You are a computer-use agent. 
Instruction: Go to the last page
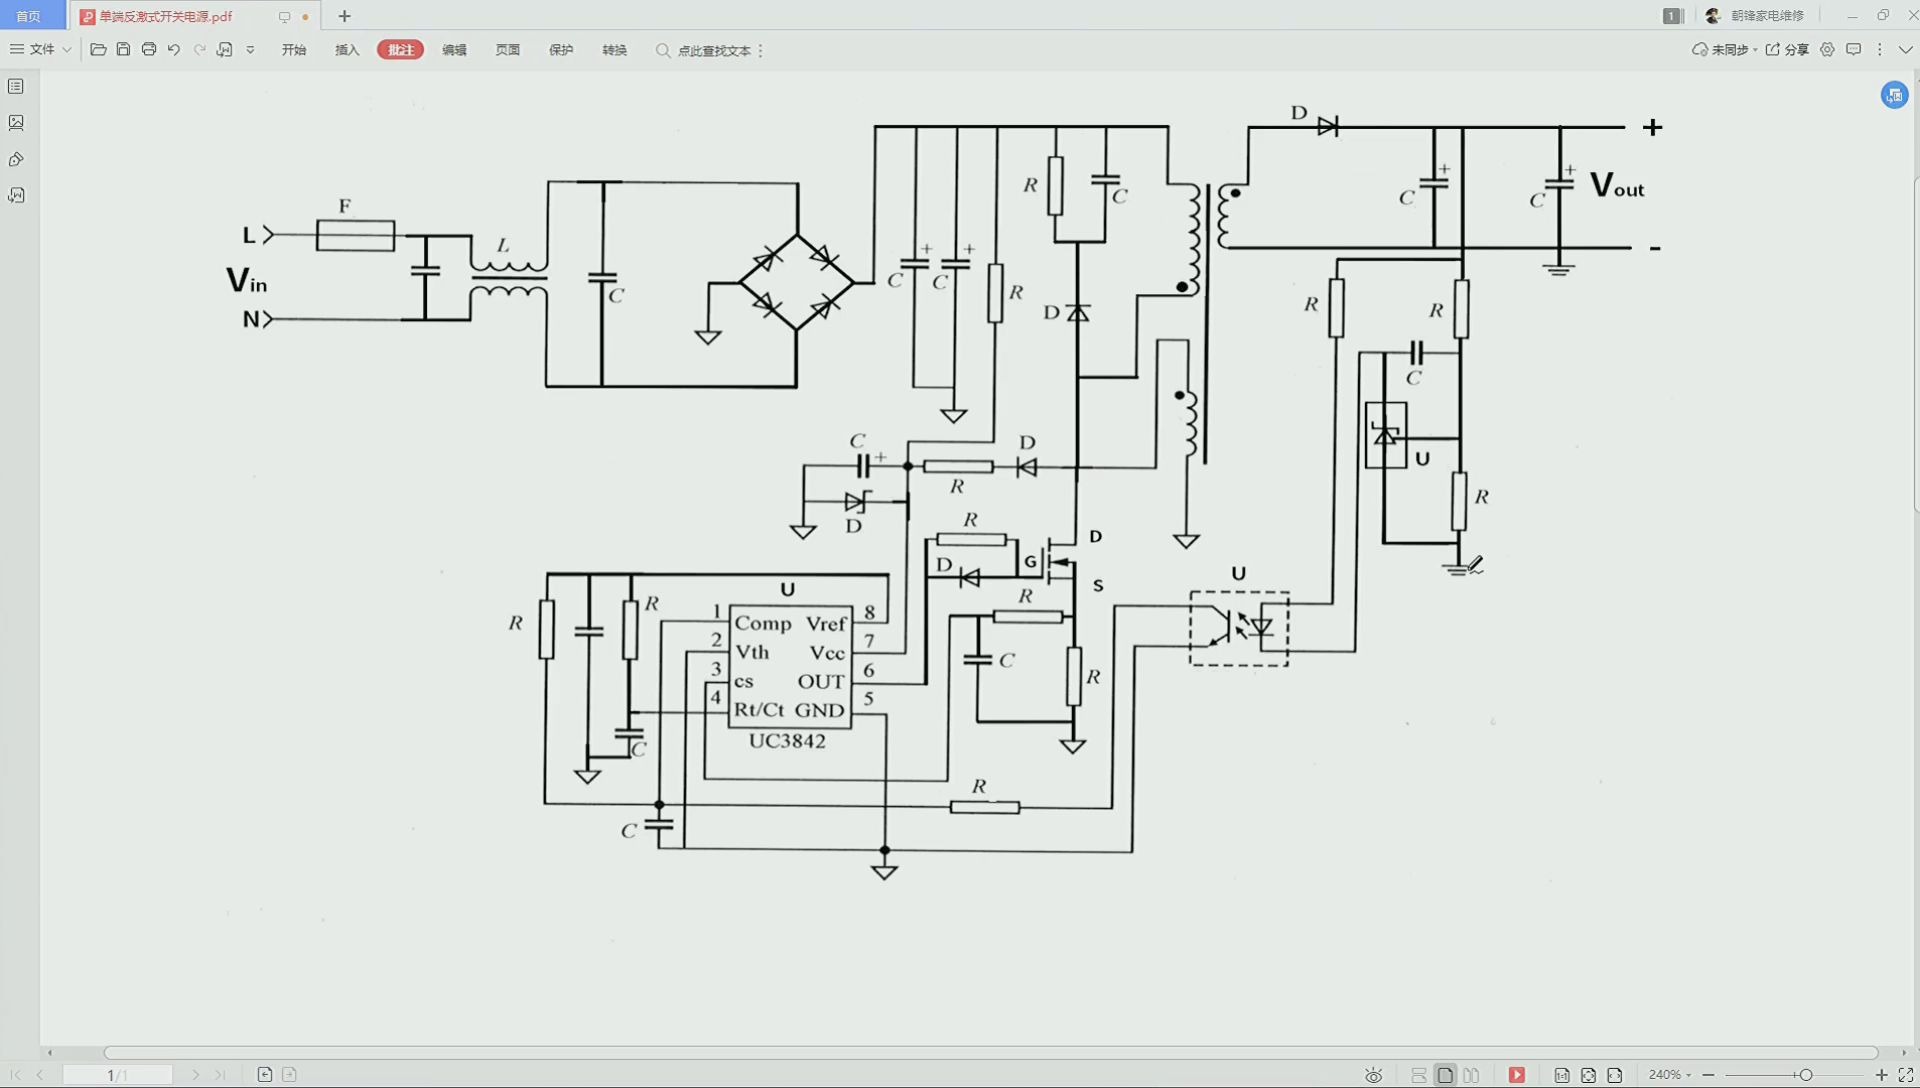[x=220, y=1075]
